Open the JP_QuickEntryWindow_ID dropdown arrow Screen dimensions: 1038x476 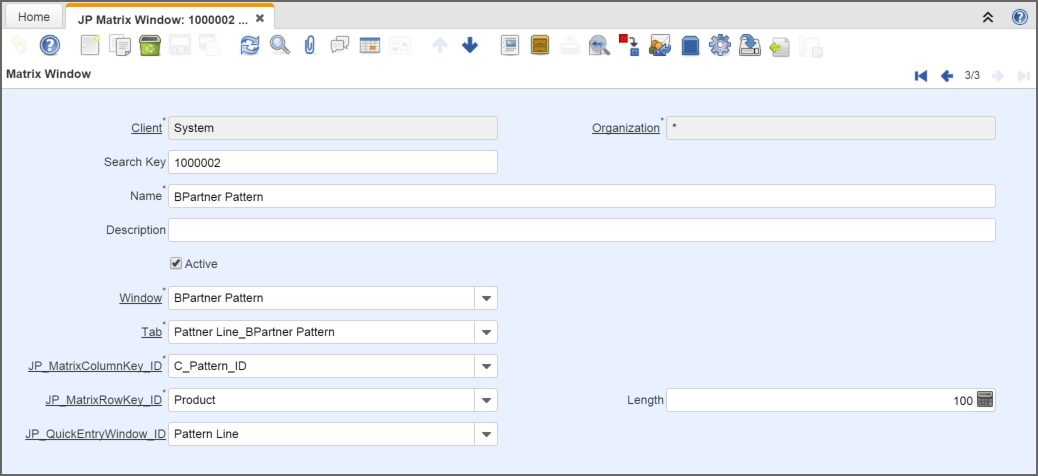click(485, 434)
